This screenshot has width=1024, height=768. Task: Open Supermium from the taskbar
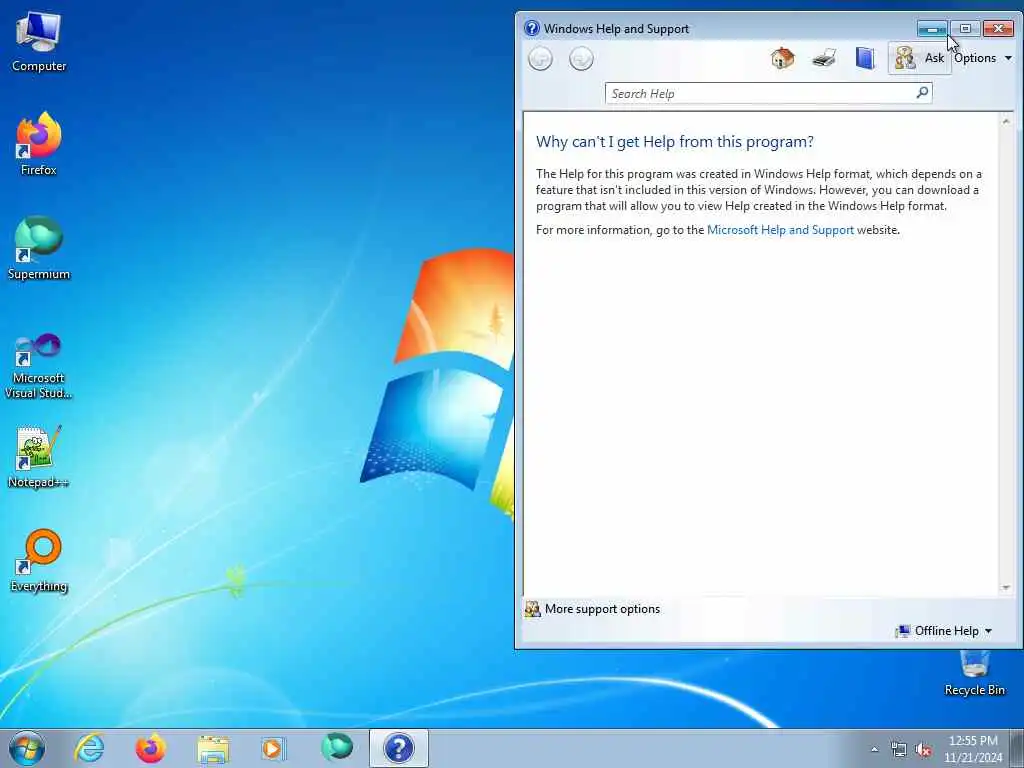pyautogui.click(x=336, y=748)
